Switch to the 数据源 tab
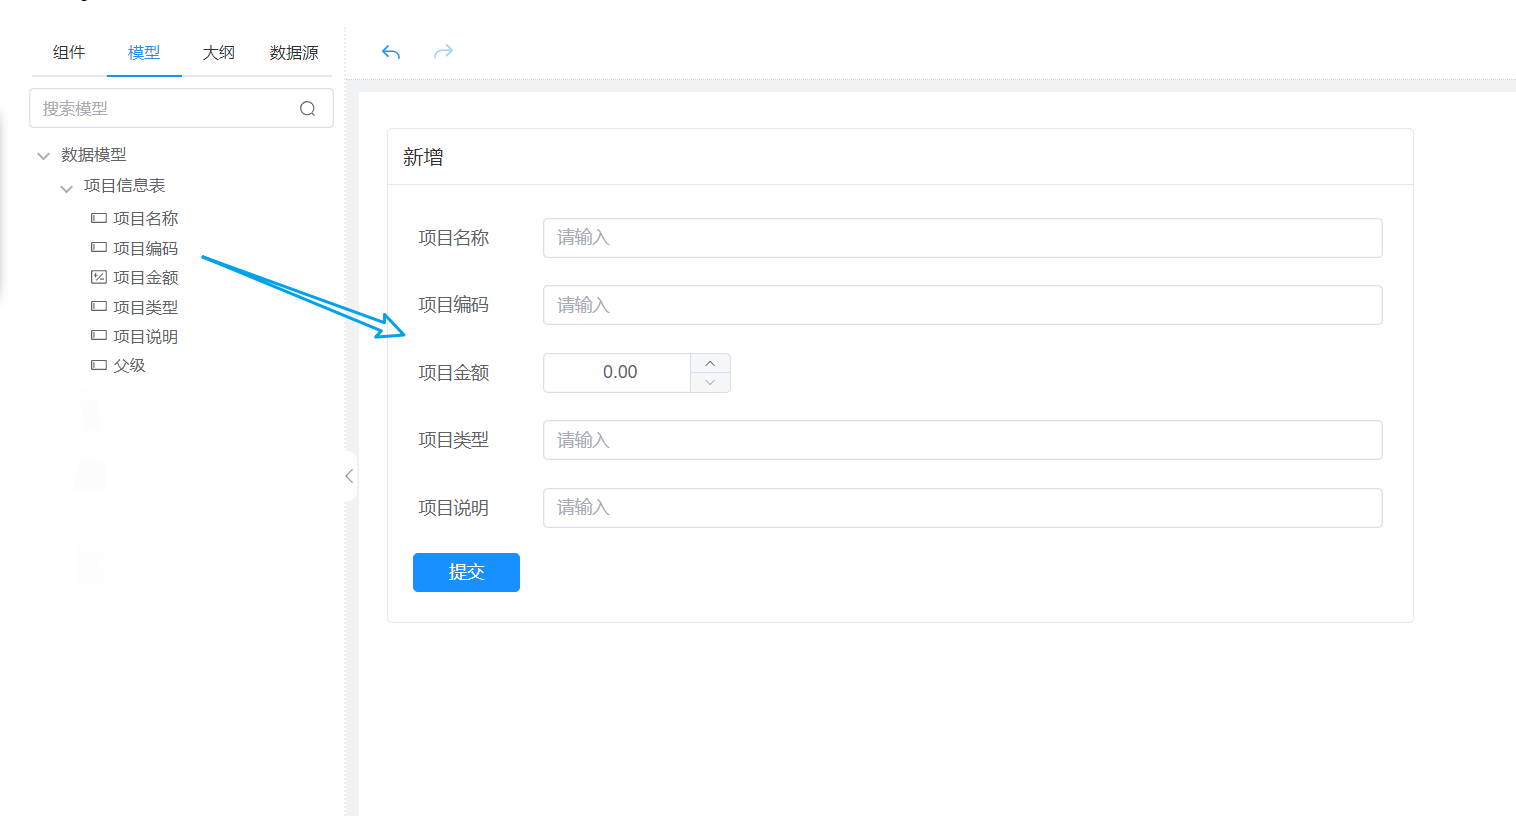The image size is (1516, 816). click(294, 53)
